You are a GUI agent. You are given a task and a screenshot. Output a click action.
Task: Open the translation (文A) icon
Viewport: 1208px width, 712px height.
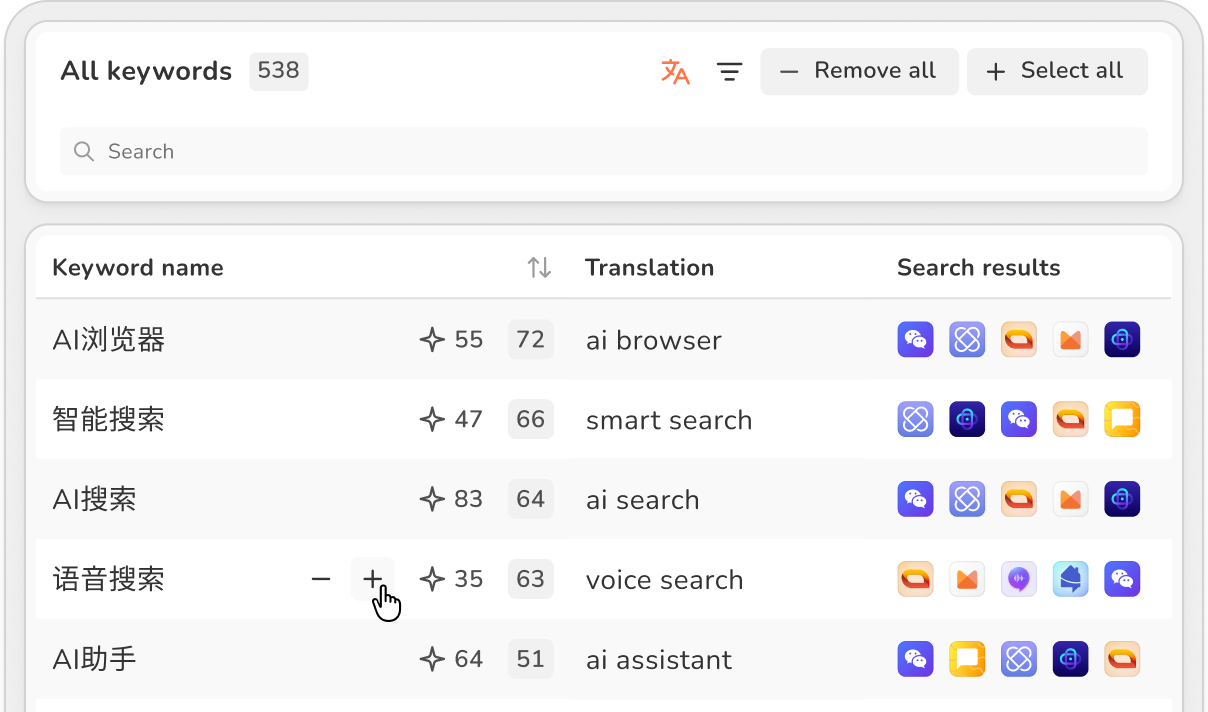pyautogui.click(x=675, y=71)
